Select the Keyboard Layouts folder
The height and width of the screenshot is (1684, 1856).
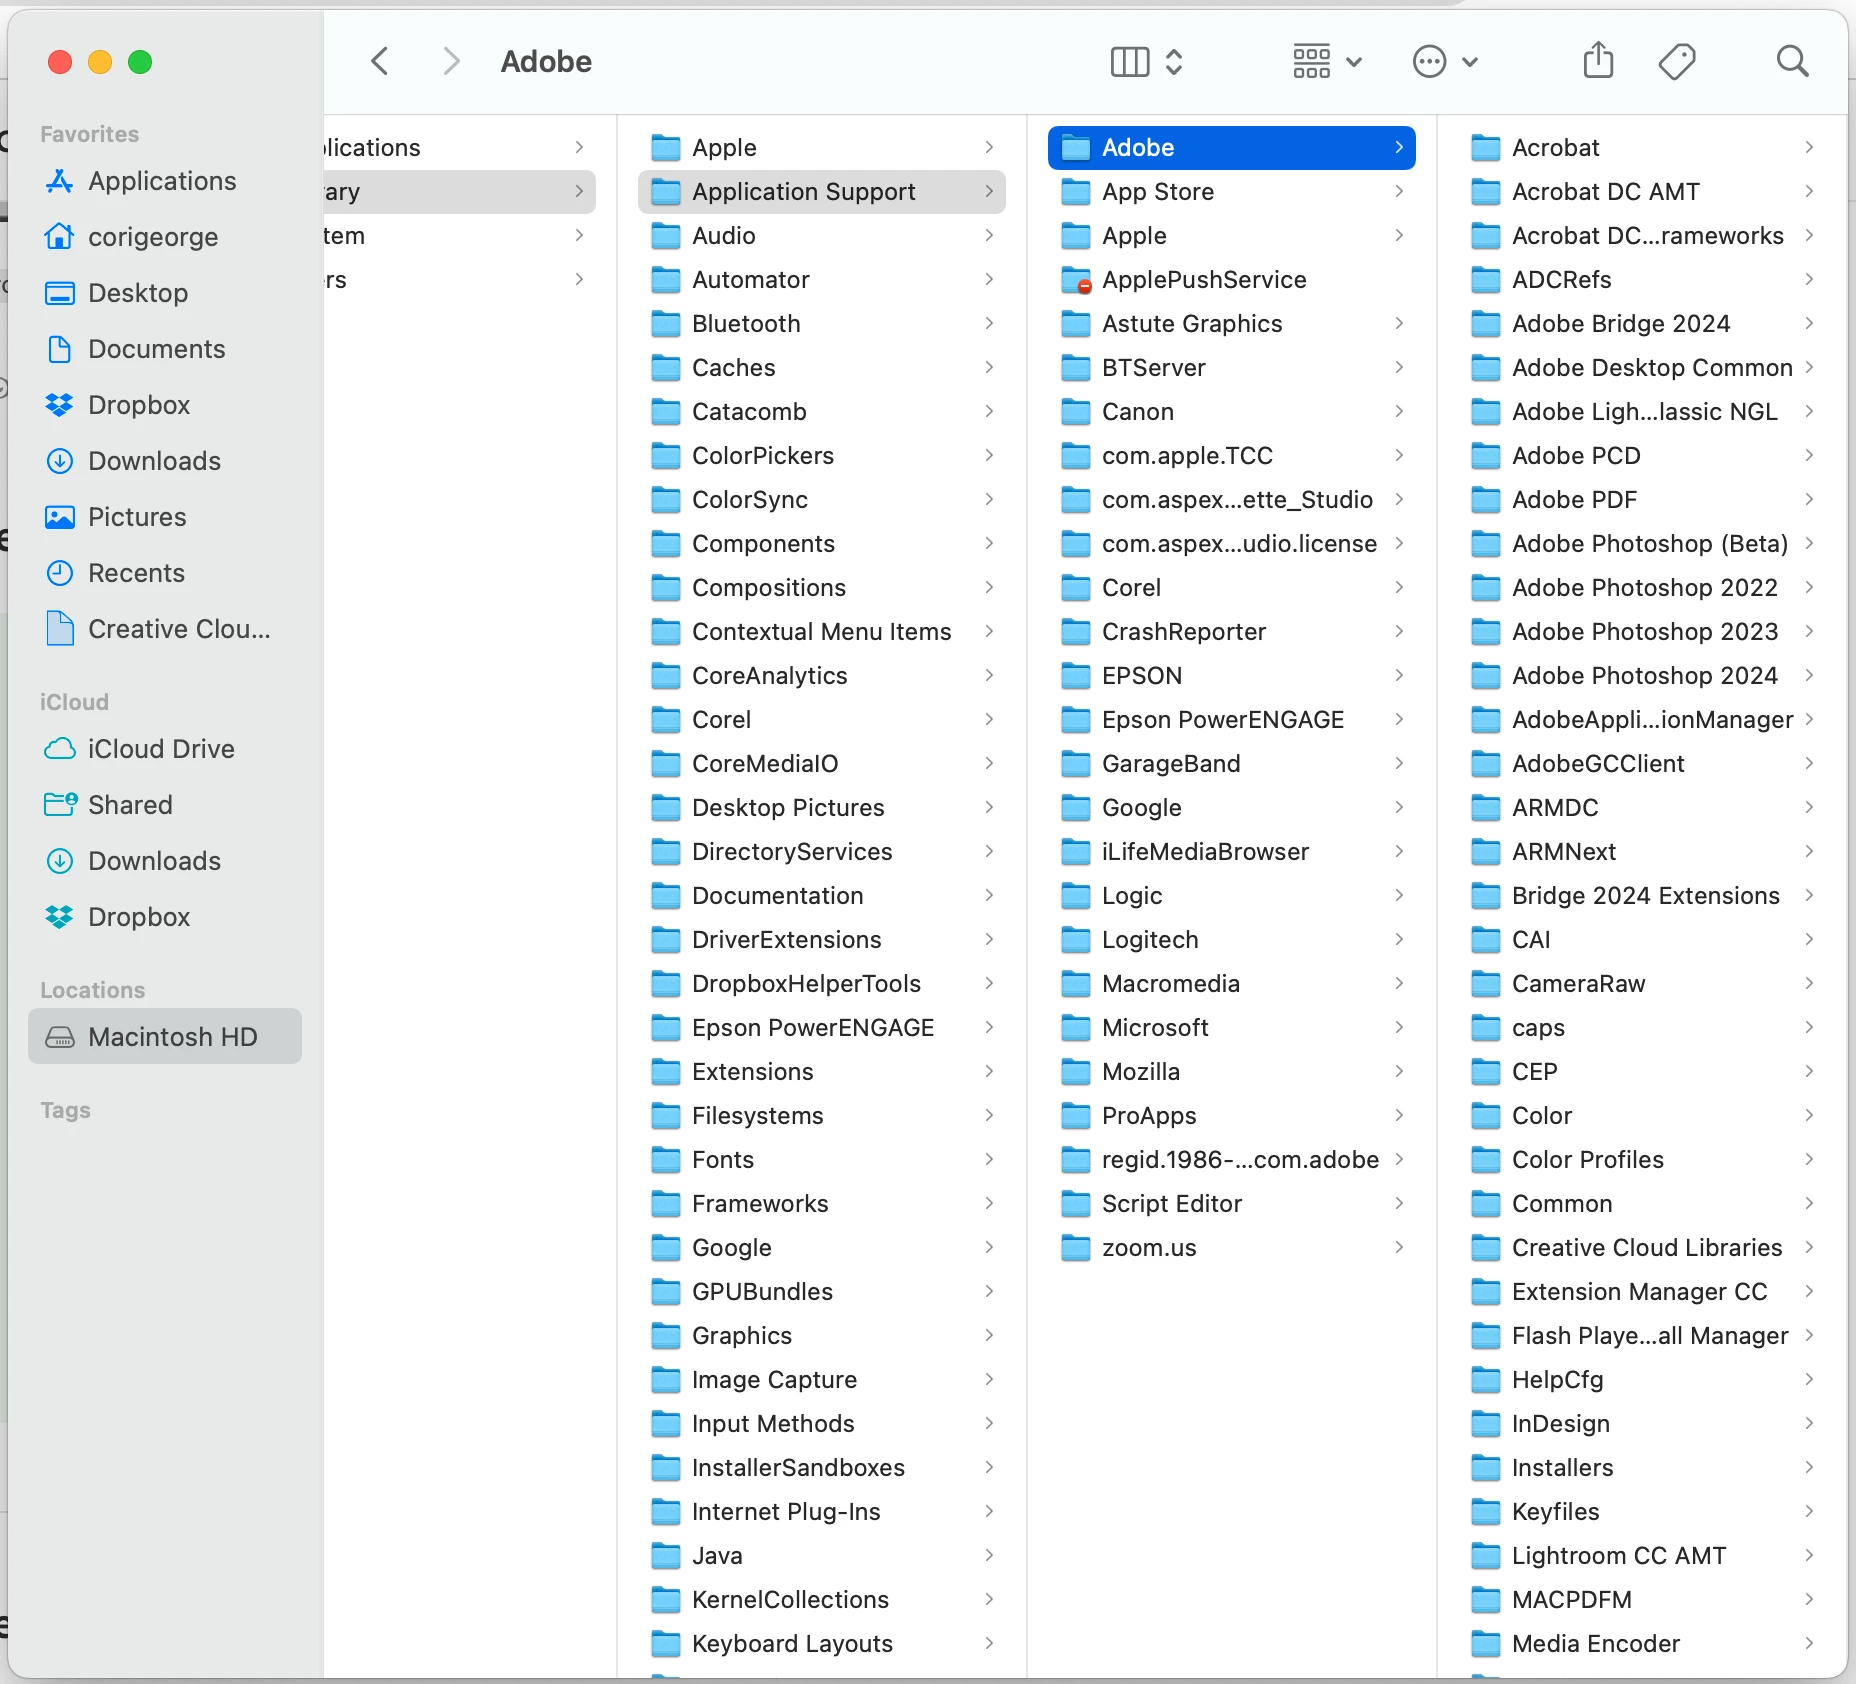click(x=821, y=1644)
